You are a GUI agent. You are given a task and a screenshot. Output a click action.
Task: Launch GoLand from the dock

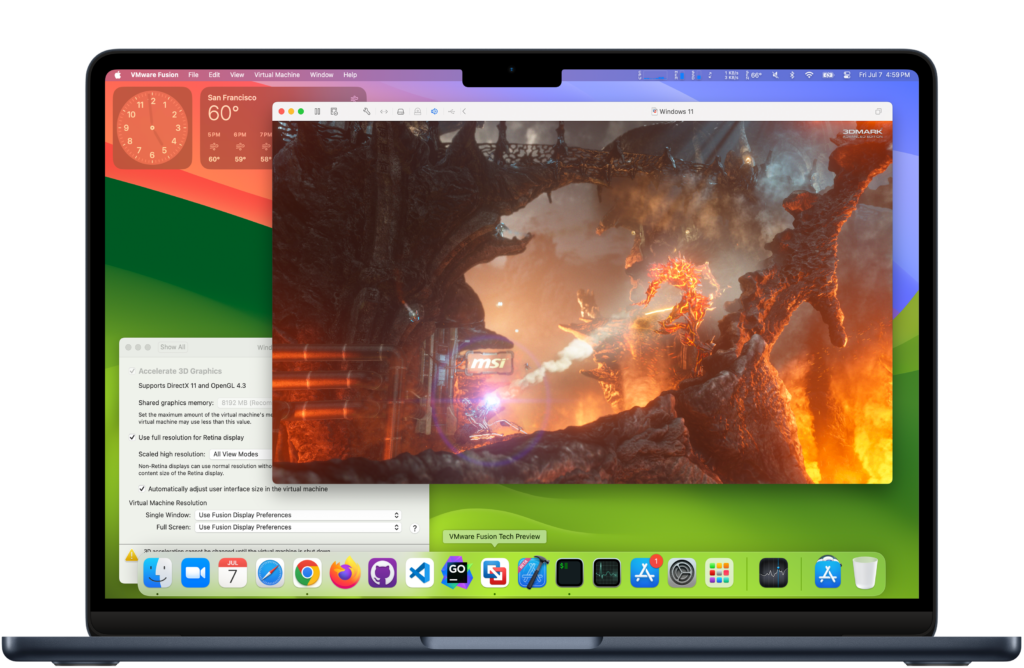coord(457,573)
